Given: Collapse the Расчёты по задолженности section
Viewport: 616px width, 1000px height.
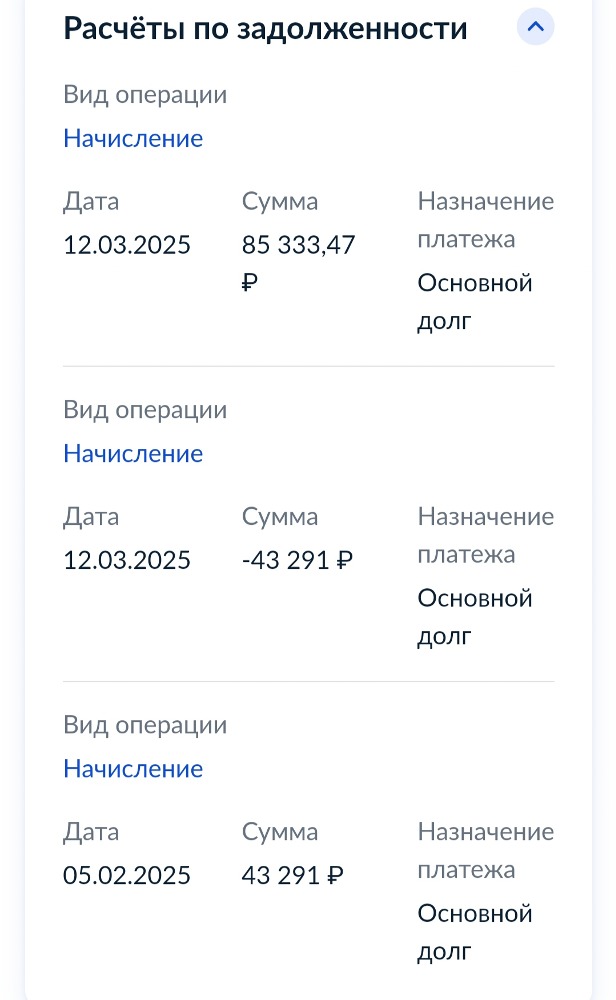Looking at the screenshot, I should [536, 27].
